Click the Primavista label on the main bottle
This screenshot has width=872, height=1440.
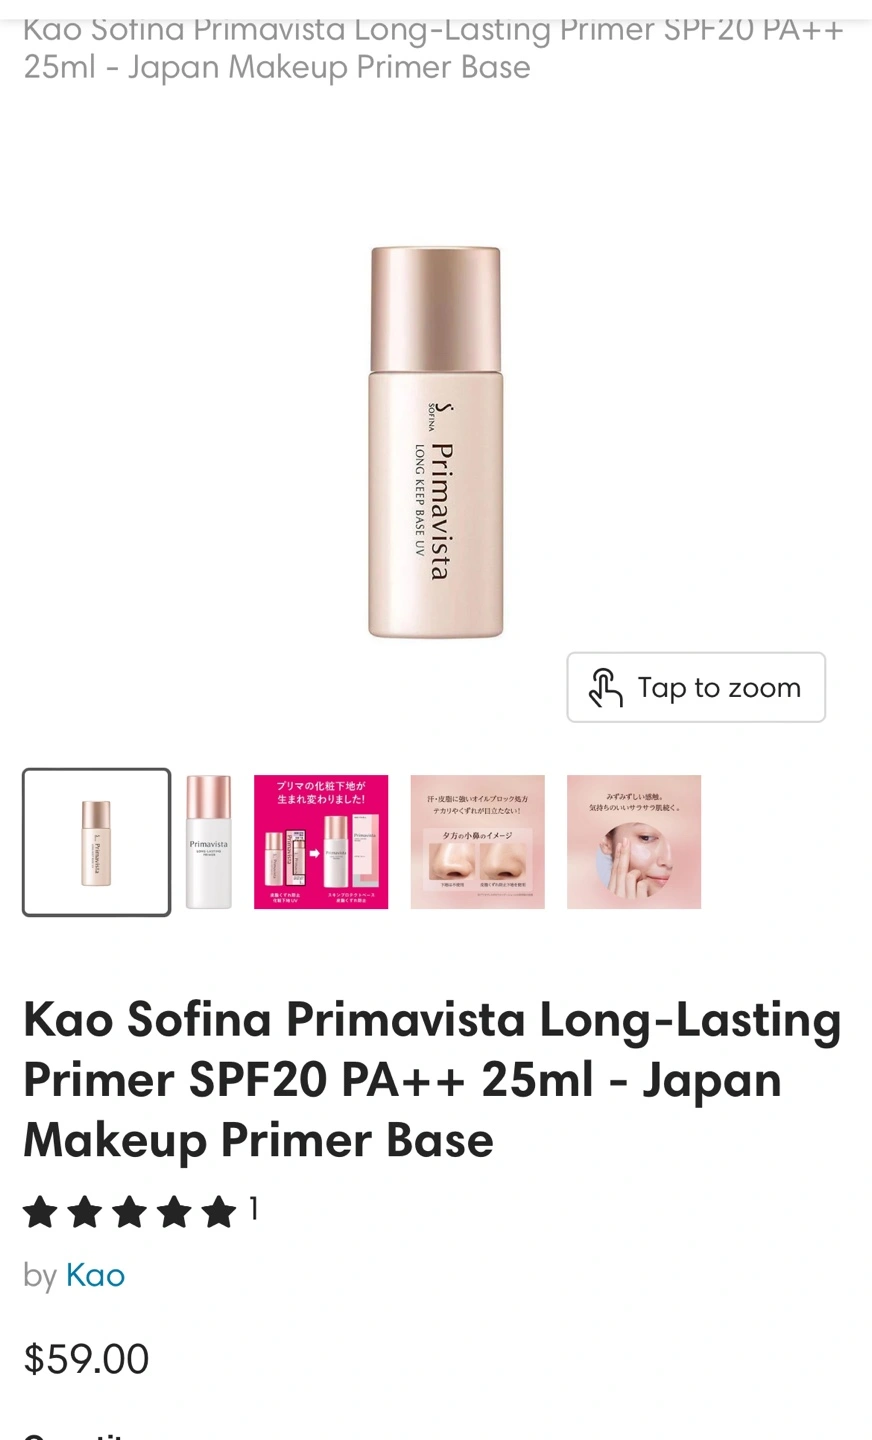click(x=440, y=511)
